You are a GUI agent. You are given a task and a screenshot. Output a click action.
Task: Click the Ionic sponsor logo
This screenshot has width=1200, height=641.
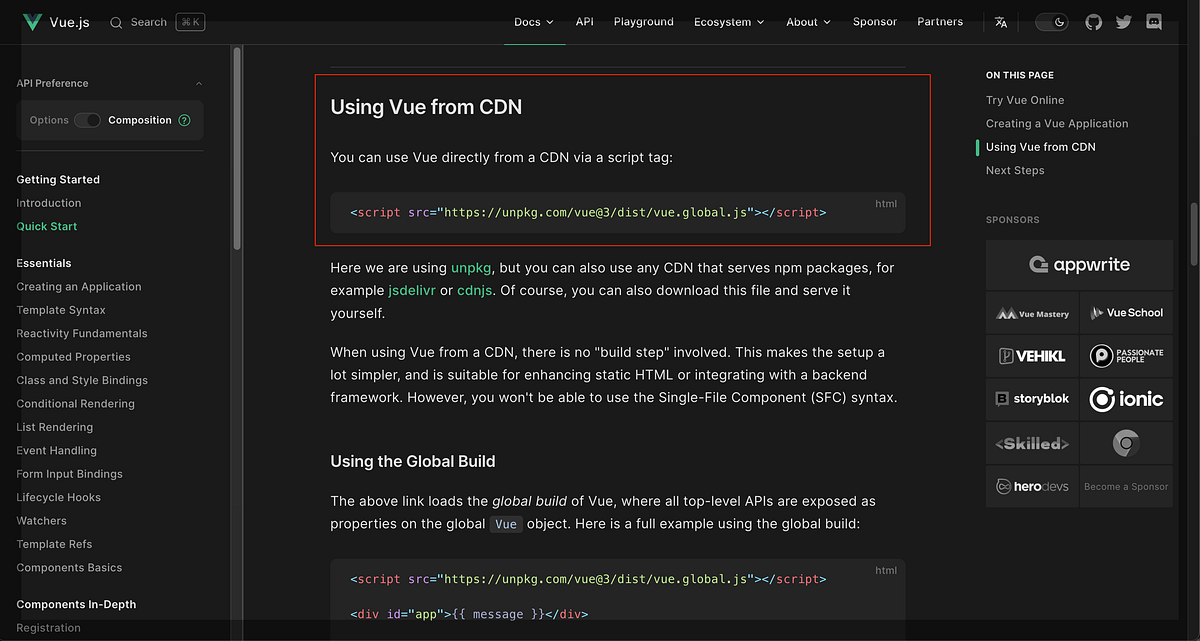coord(1126,398)
